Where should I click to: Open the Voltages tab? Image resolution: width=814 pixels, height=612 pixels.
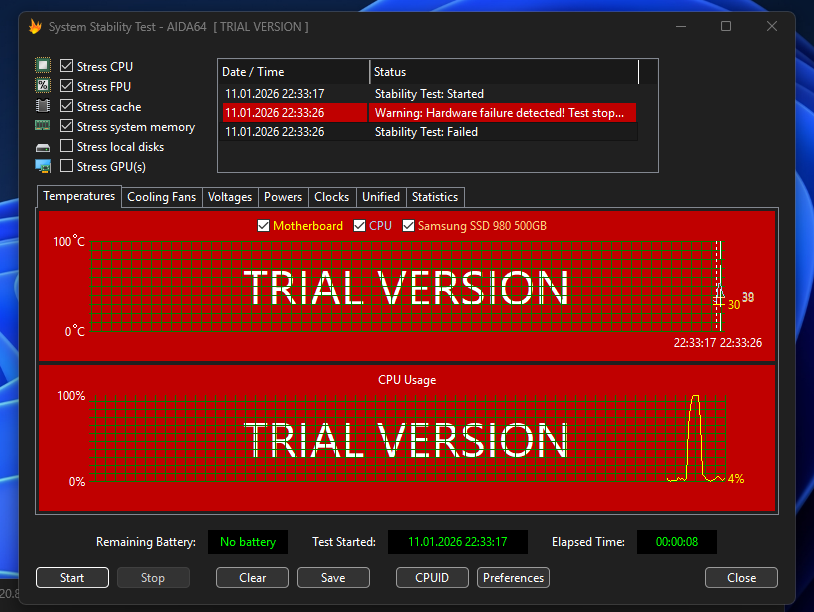[x=230, y=197]
